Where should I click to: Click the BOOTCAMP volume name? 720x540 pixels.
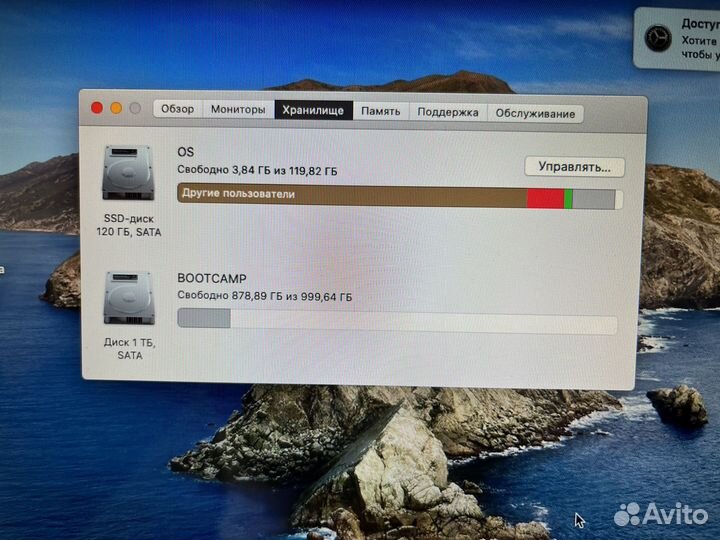(212, 278)
